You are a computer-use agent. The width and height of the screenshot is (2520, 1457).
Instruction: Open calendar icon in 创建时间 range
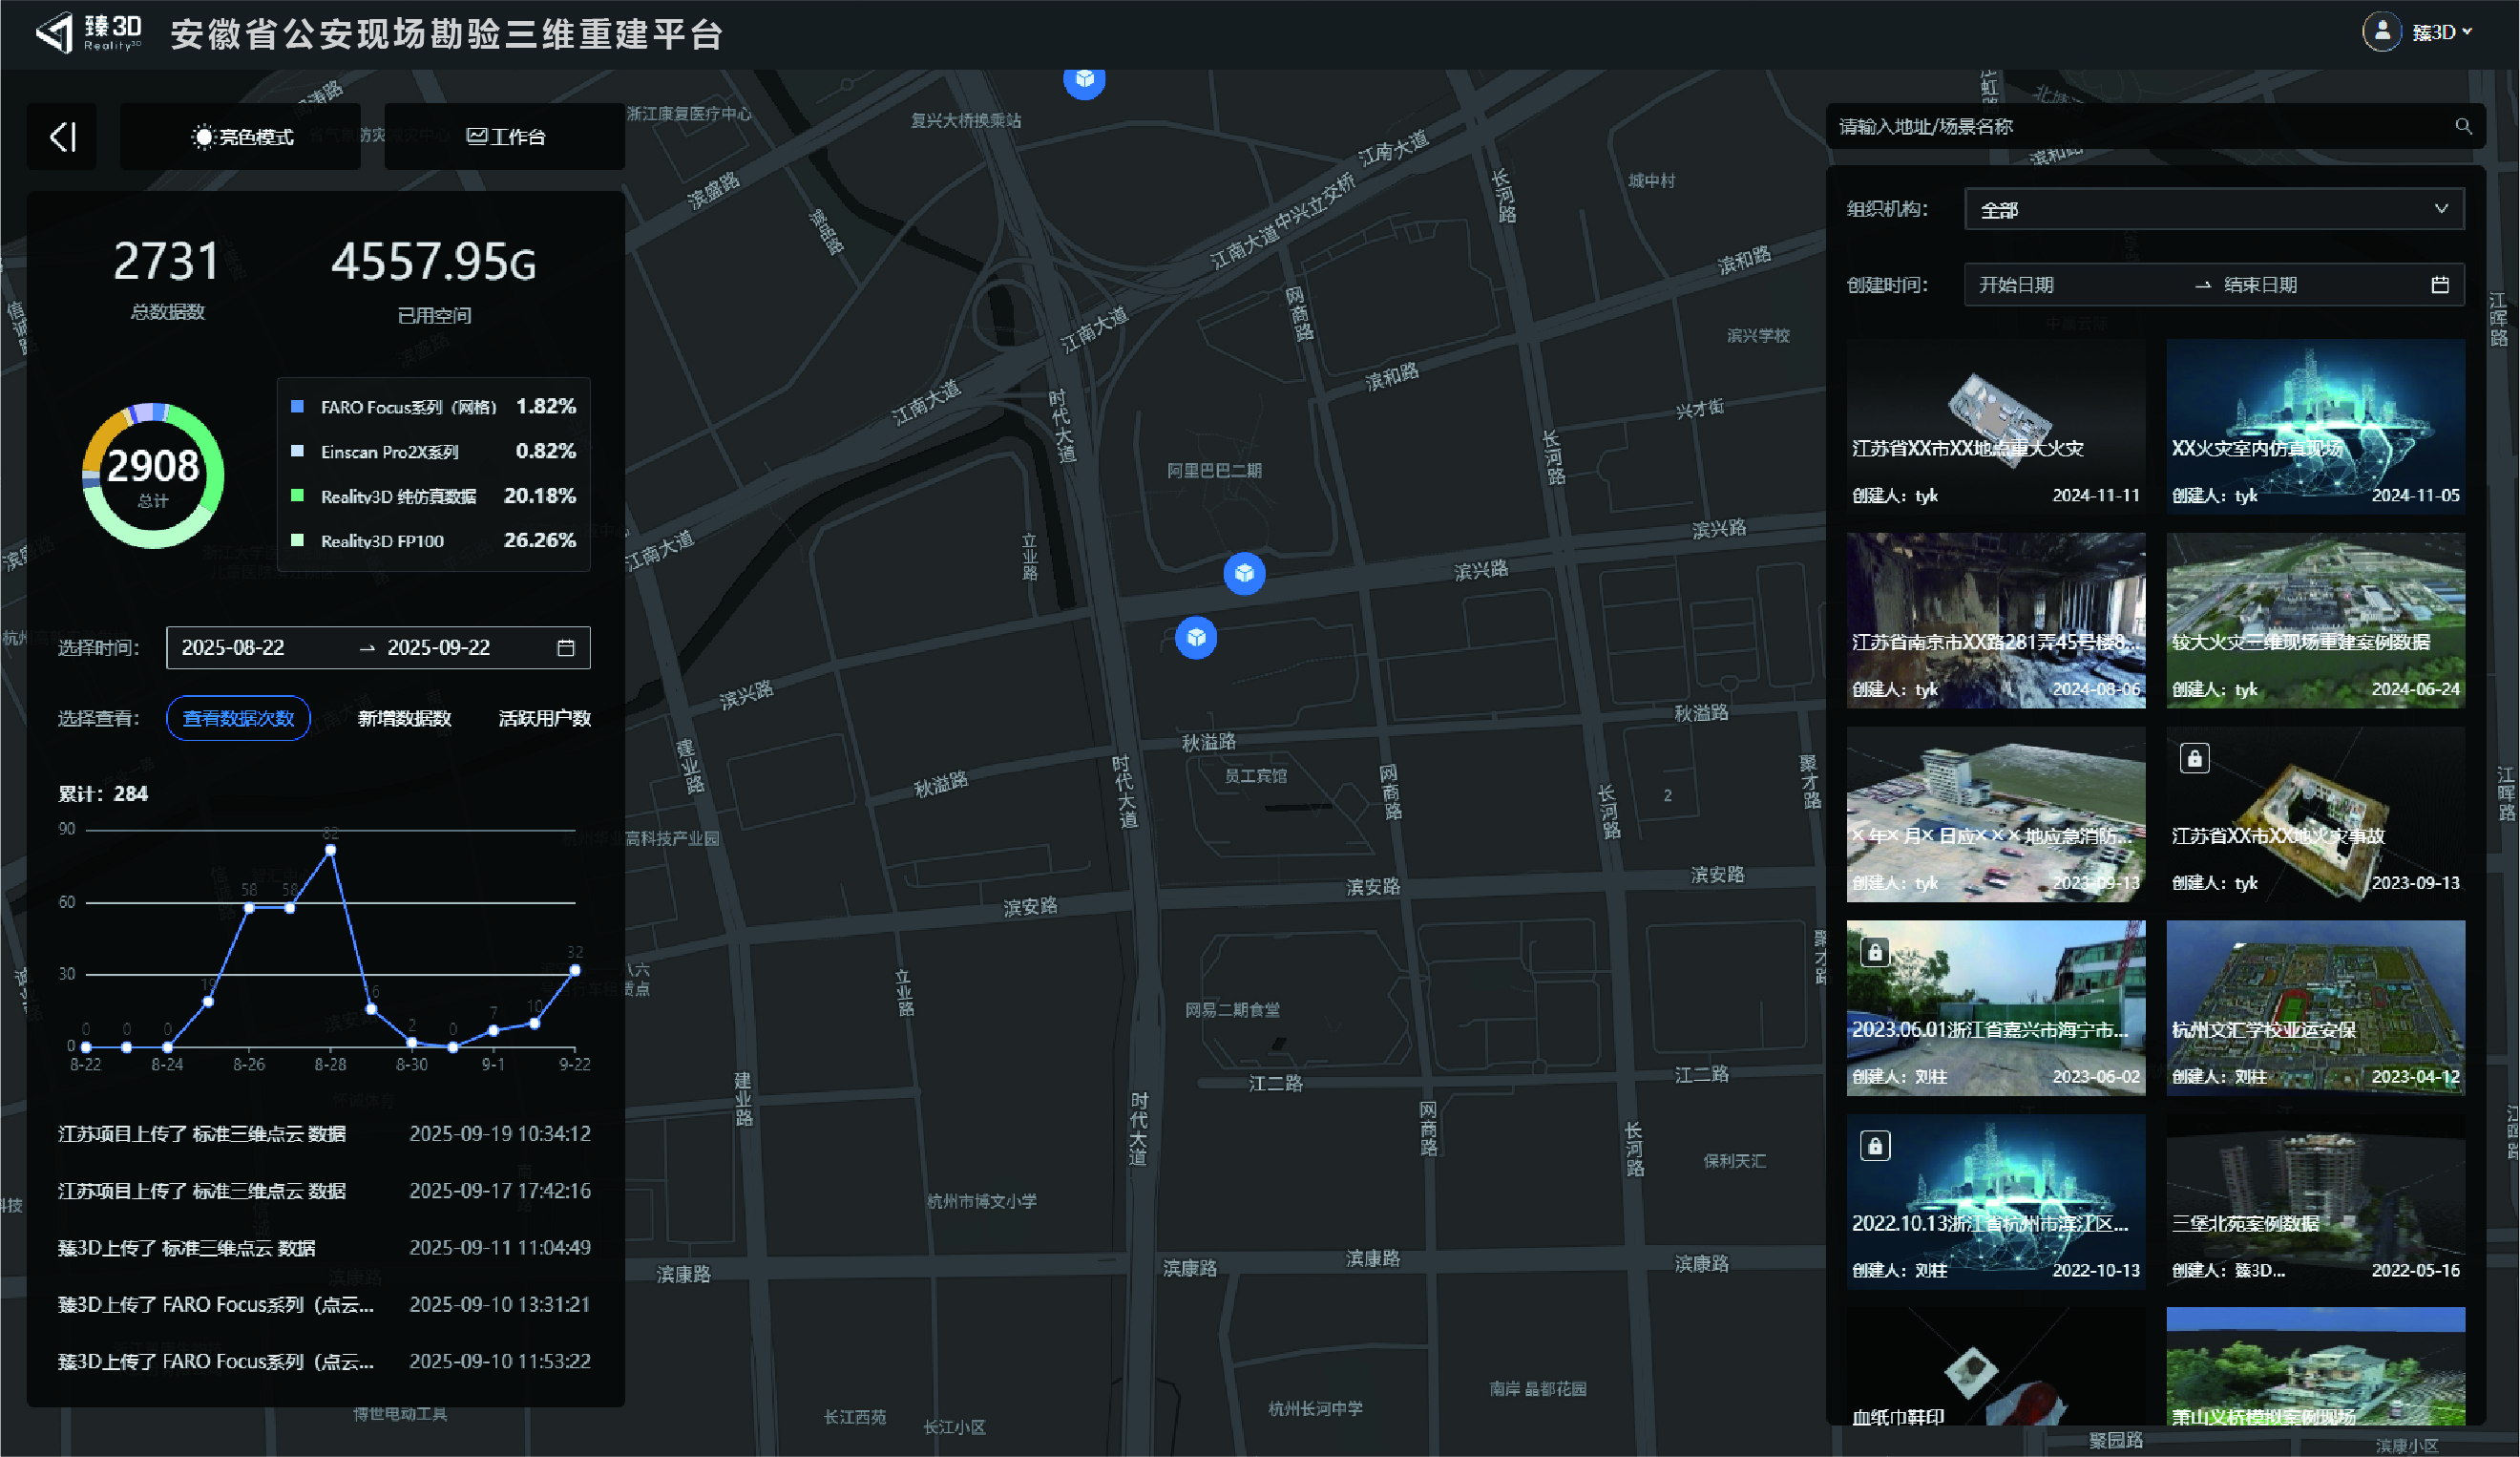click(2440, 286)
